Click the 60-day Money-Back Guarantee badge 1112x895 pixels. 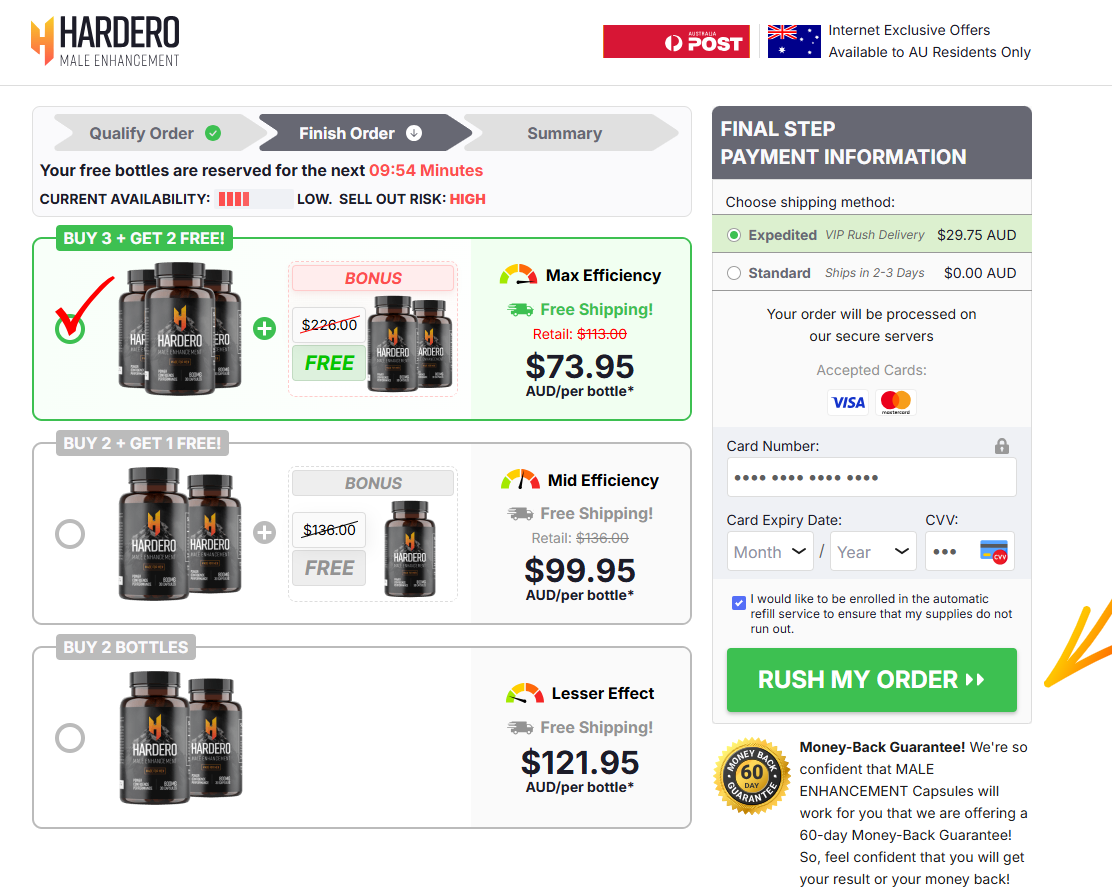point(752,776)
